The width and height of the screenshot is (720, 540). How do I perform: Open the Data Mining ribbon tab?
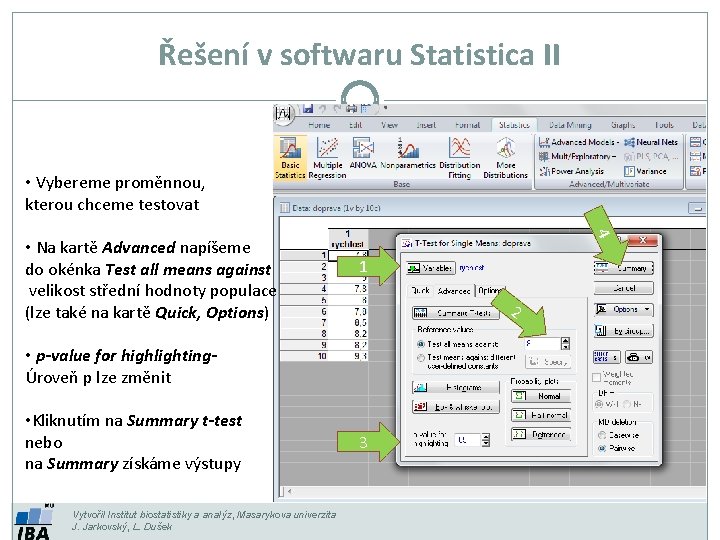click(x=570, y=125)
